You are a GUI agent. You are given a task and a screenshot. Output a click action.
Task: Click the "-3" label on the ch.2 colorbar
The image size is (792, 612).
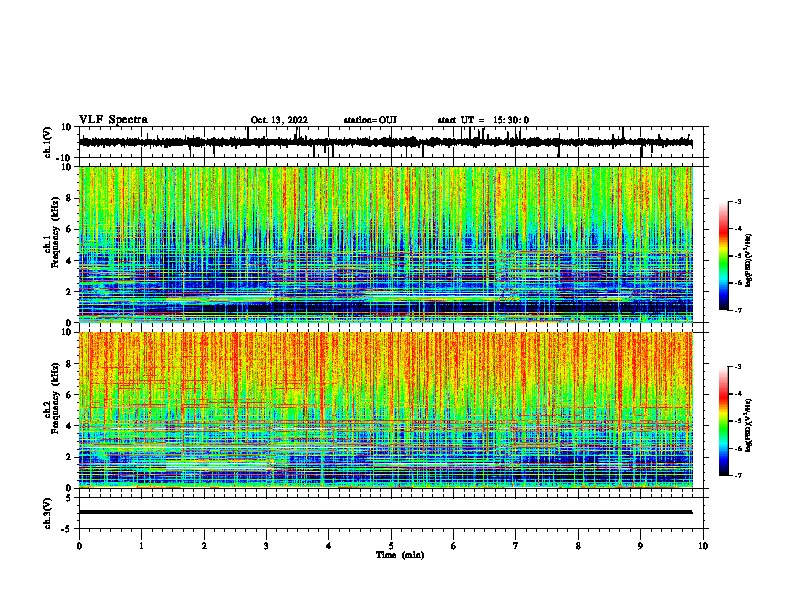(738, 367)
